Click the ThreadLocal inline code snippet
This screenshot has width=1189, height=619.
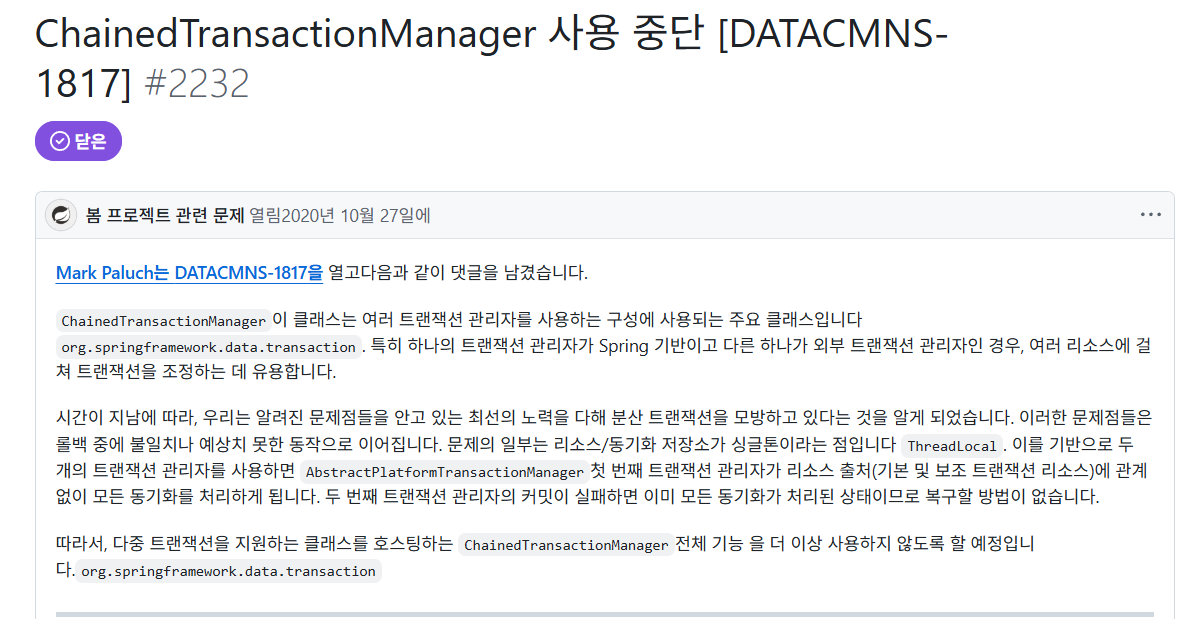[x=952, y=446]
